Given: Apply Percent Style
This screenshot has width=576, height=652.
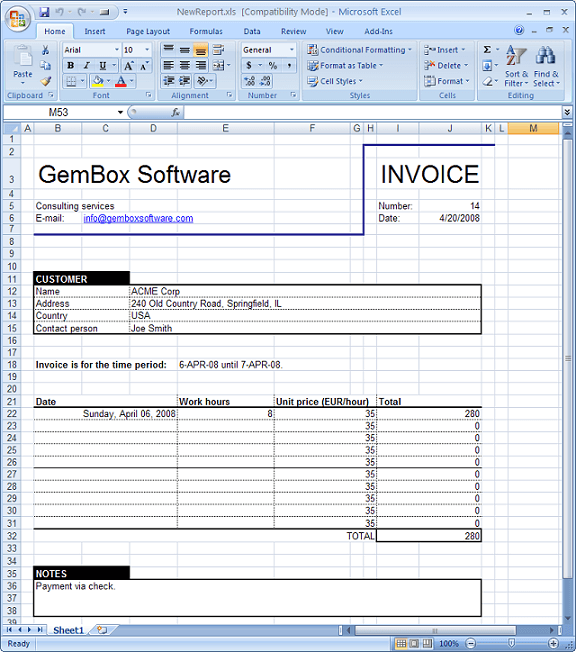Looking at the screenshot, I should tap(273, 65).
